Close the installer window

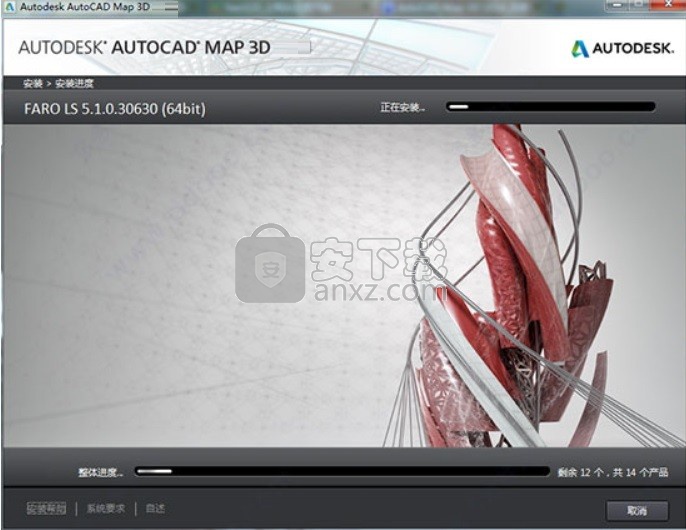[x=668, y=5]
